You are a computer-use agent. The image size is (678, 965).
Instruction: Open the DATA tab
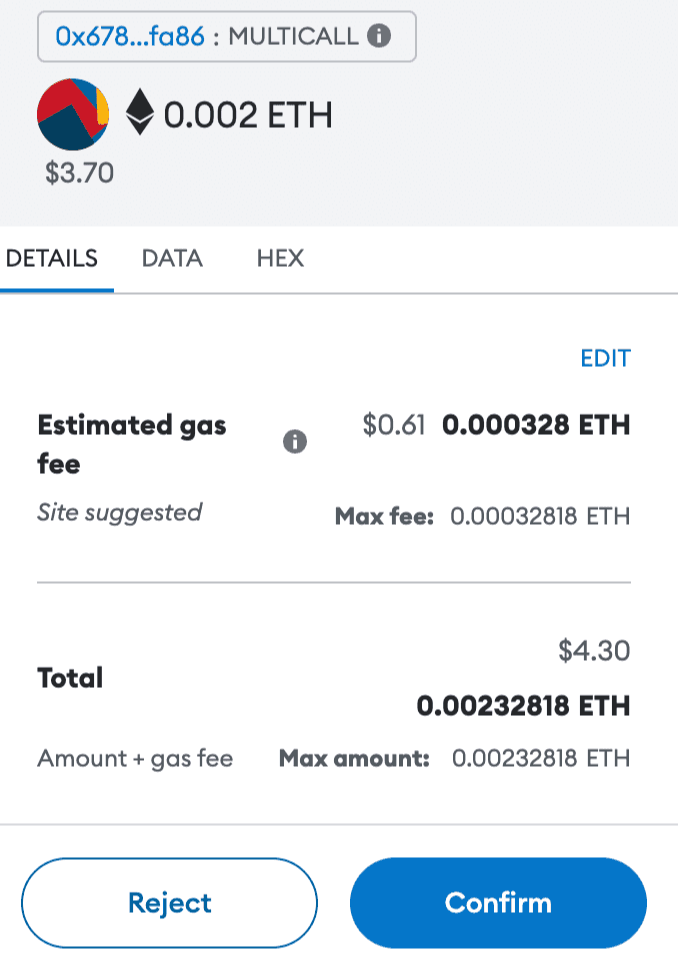[x=172, y=258]
